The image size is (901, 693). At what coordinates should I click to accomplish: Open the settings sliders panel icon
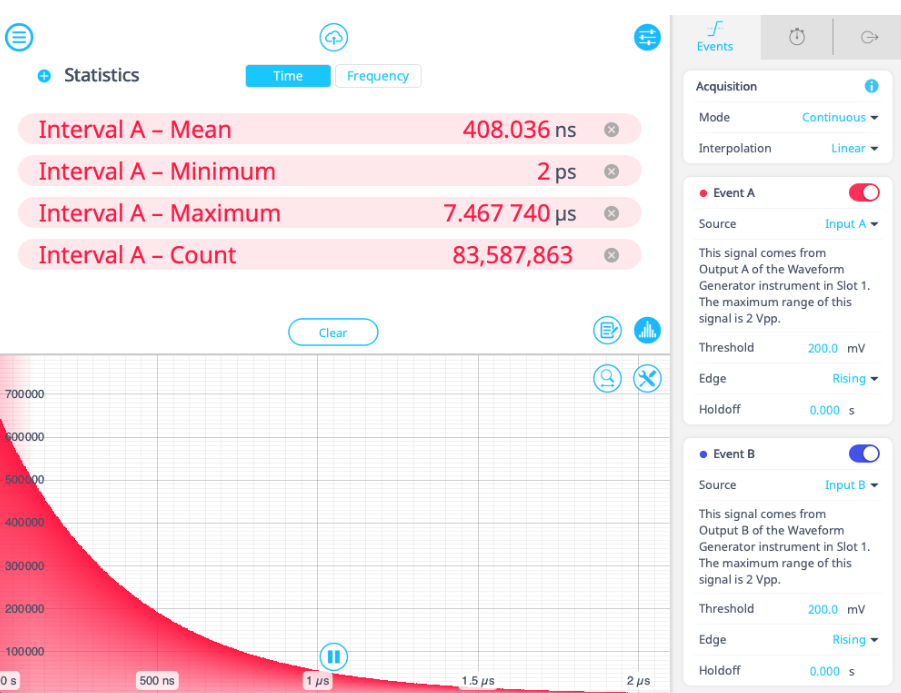[647, 38]
